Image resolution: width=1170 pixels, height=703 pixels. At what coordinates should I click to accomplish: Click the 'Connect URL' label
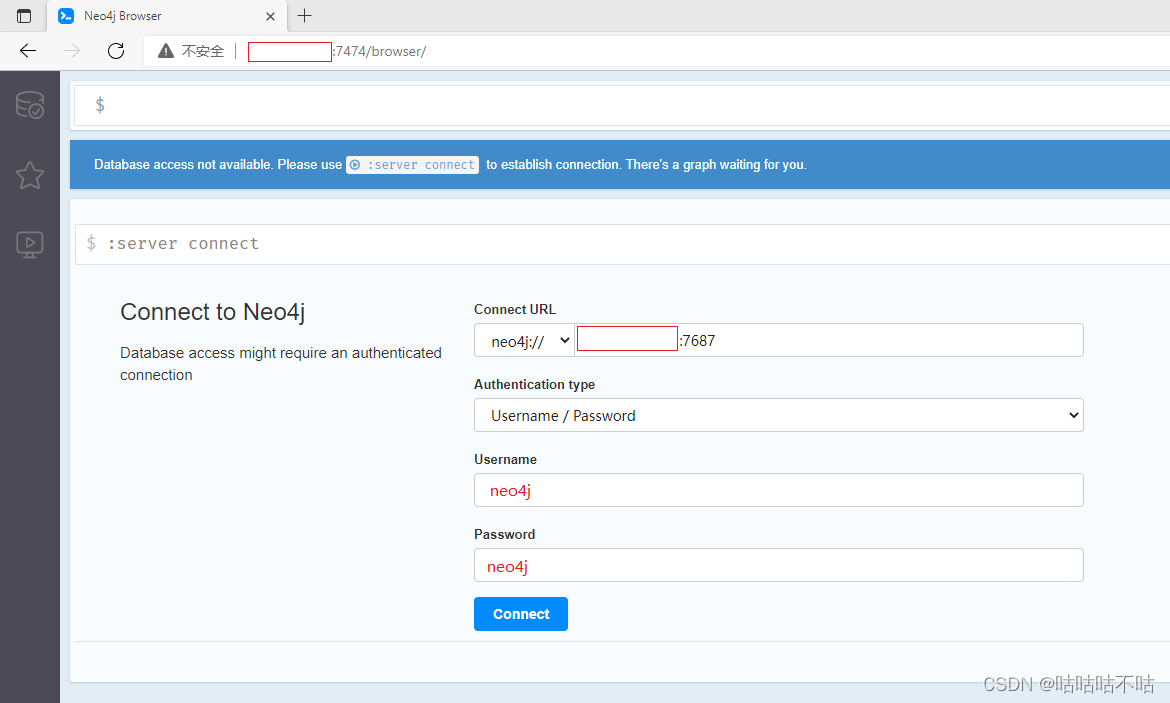coord(515,309)
